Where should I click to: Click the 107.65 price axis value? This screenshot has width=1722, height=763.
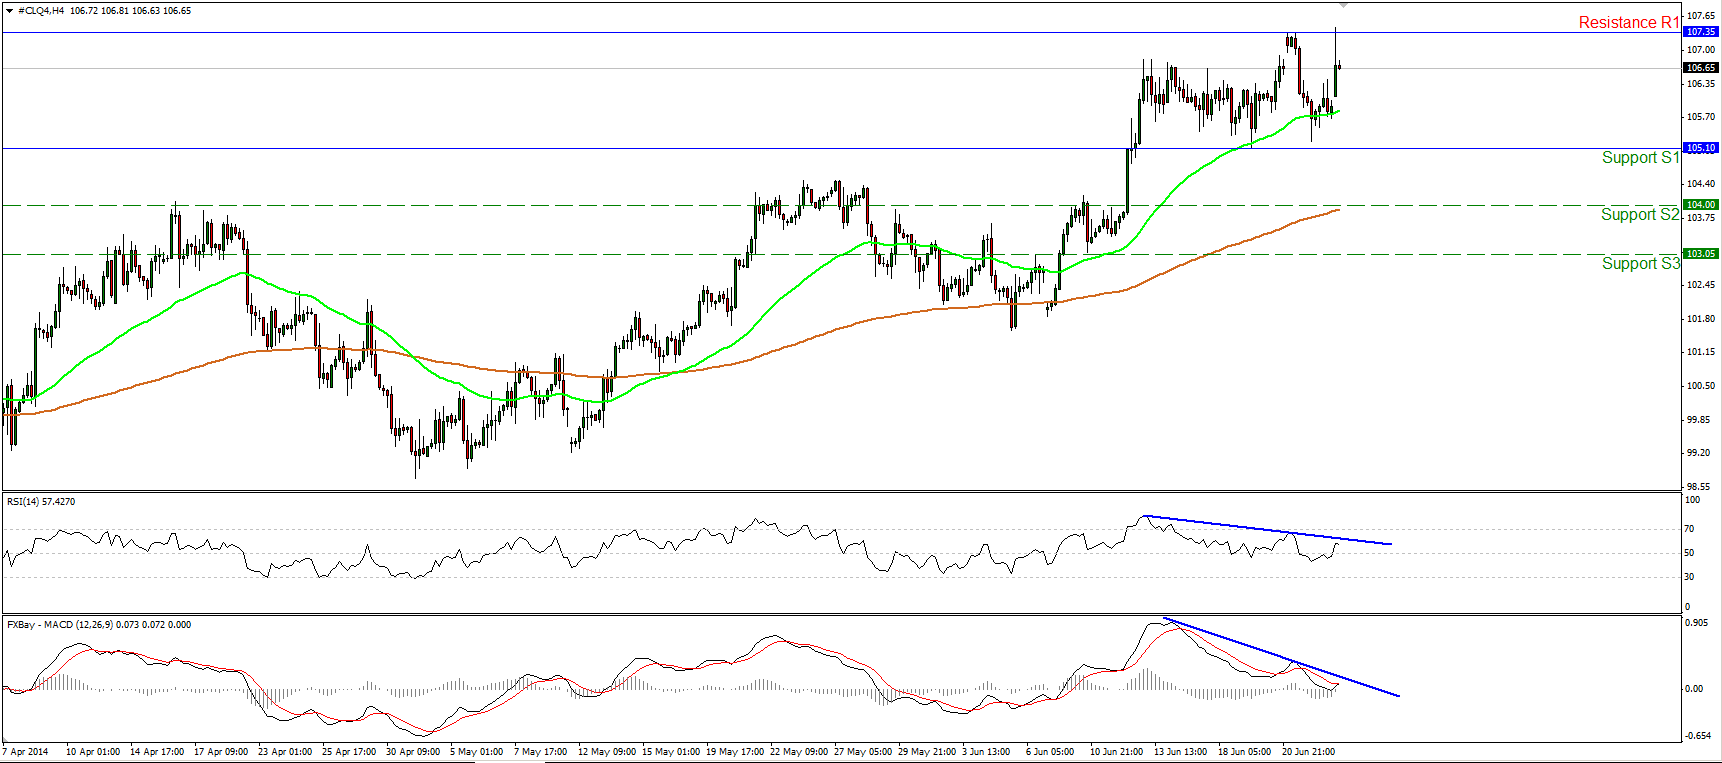[x=1701, y=16]
